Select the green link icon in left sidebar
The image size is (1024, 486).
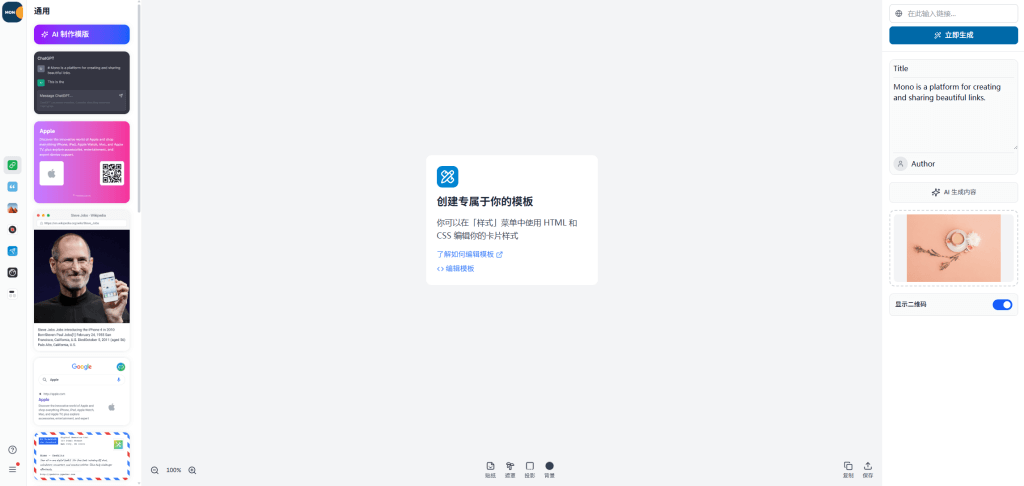13,164
